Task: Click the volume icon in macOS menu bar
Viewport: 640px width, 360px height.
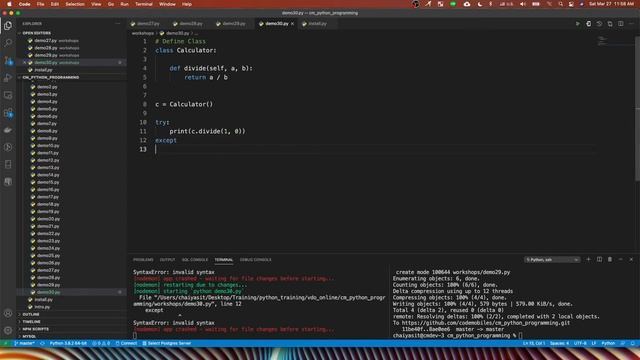Action: (x=522, y=4)
